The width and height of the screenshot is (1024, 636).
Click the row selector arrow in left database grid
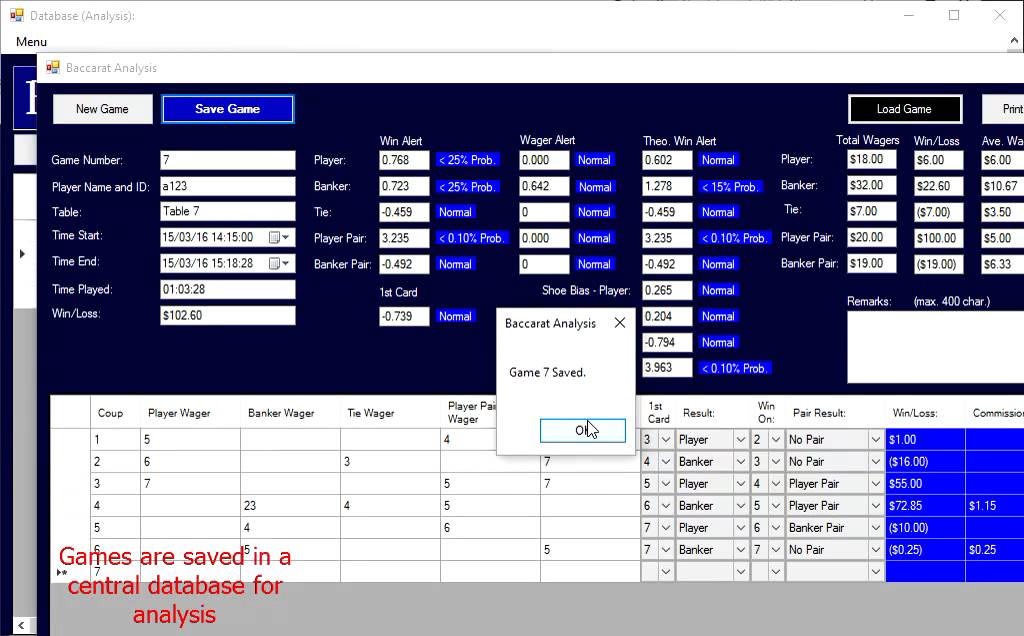(22, 253)
